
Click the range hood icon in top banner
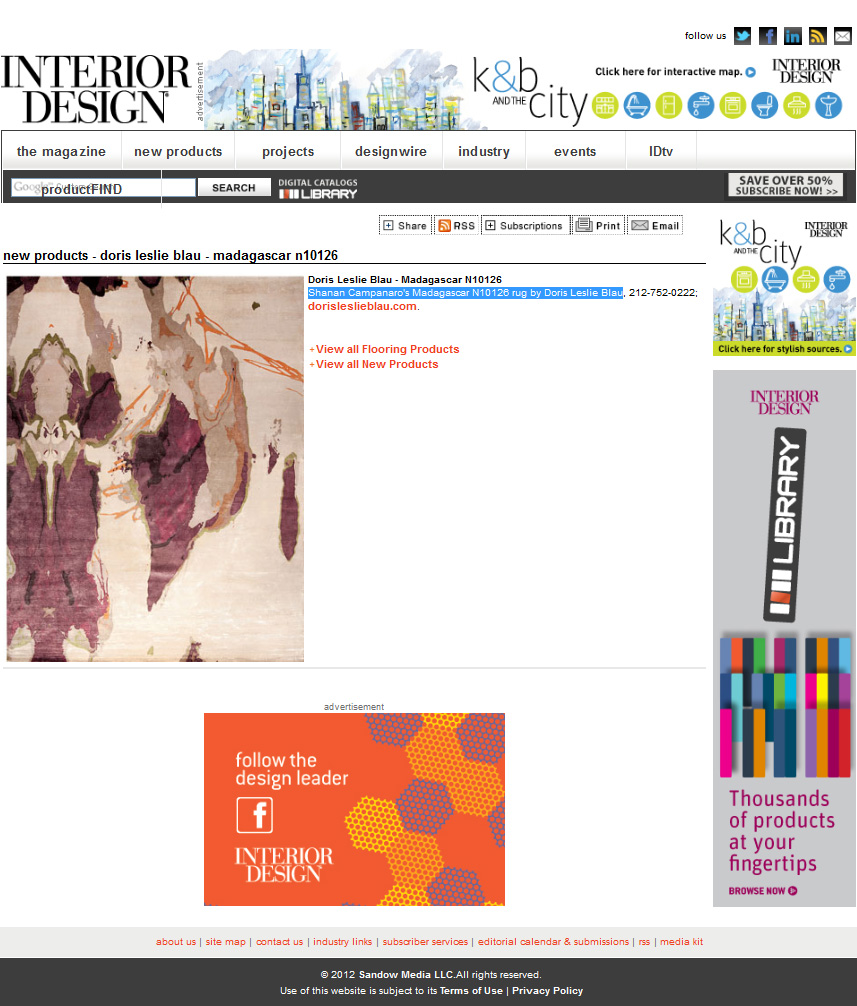797,105
